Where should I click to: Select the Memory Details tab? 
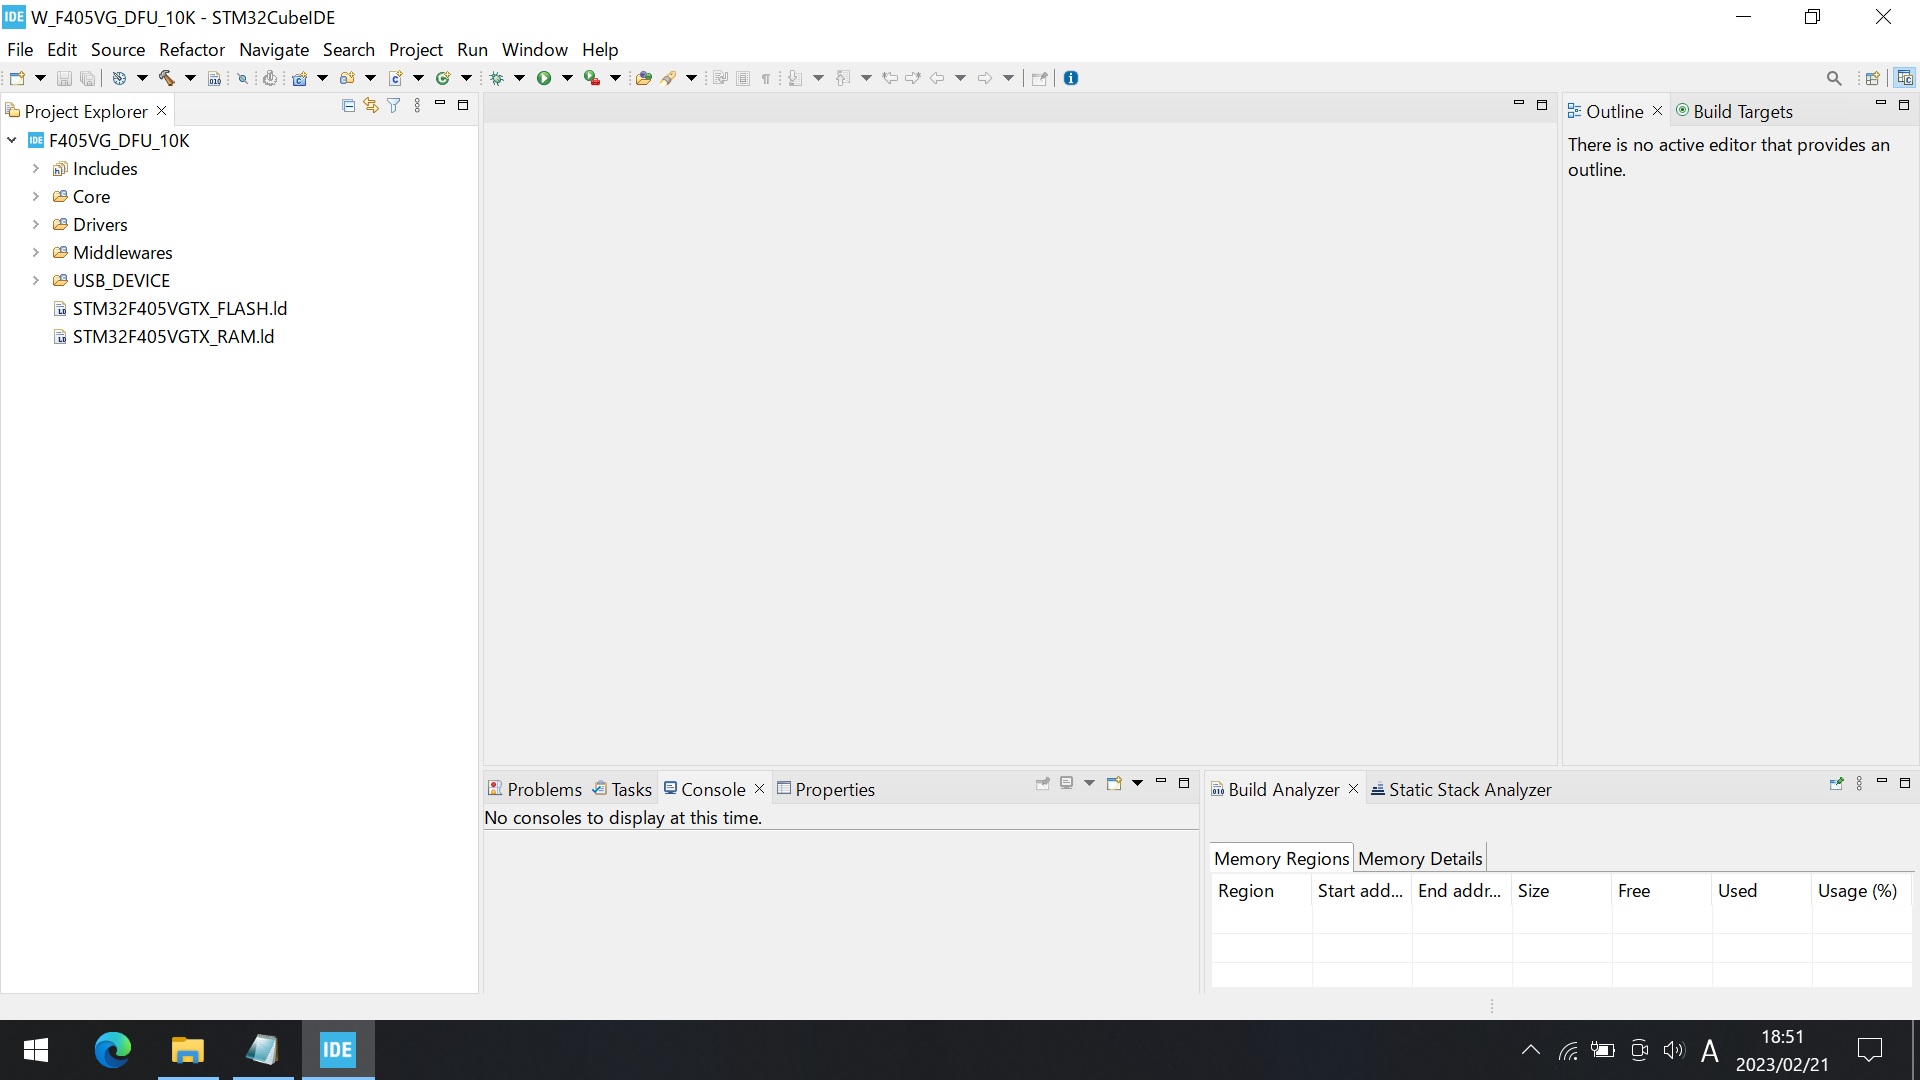click(x=1420, y=858)
